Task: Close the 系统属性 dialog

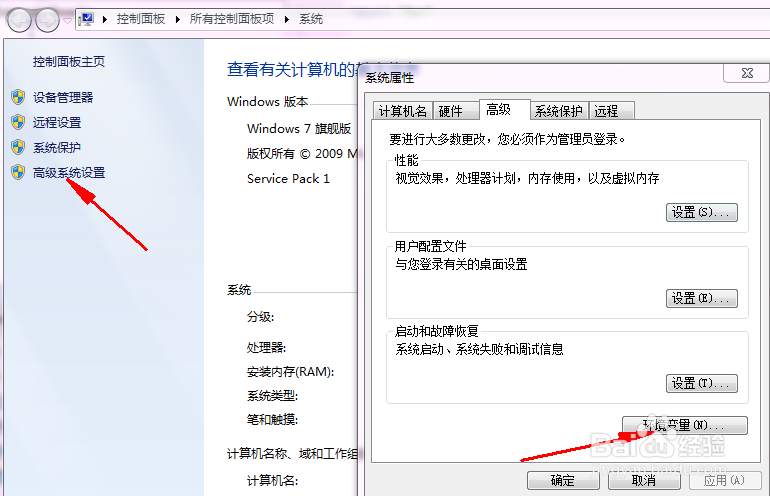Action: [746, 73]
